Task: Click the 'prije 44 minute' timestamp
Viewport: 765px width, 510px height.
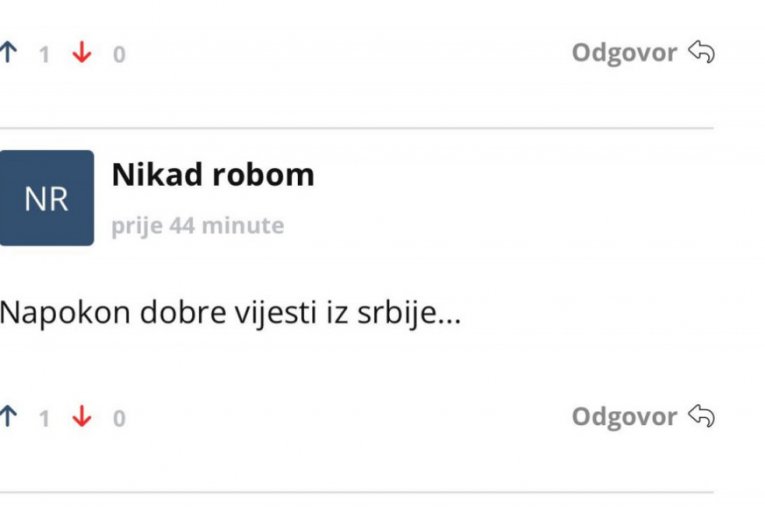Action: (x=198, y=226)
